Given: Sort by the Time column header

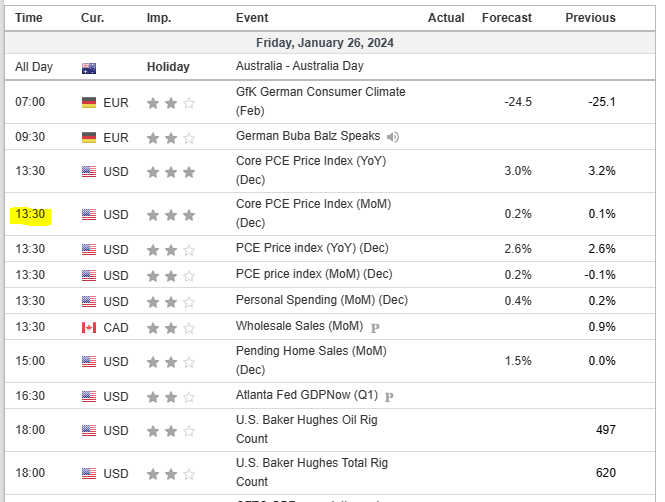Looking at the screenshot, I should [29, 18].
